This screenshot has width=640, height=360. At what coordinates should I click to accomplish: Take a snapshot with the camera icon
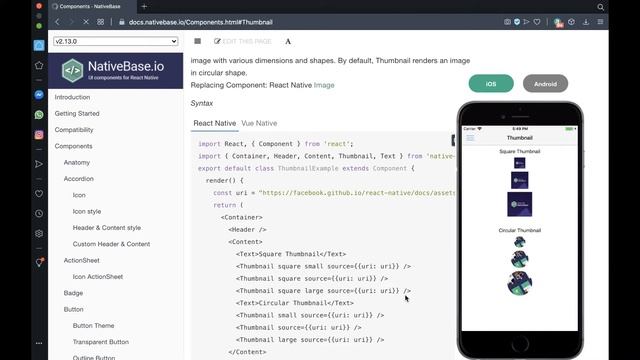(507, 22)
